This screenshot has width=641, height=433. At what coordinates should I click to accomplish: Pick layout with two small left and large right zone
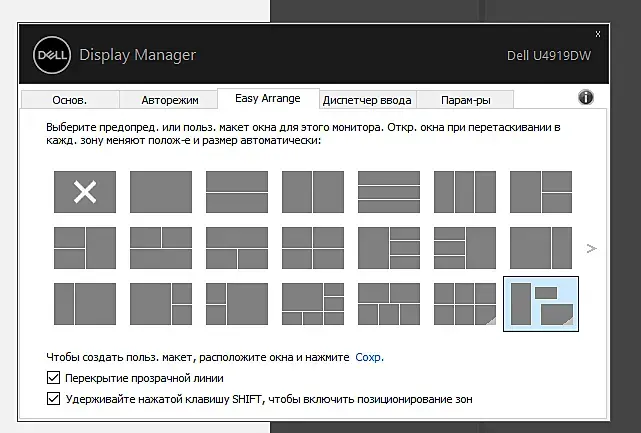pos(237,304)
